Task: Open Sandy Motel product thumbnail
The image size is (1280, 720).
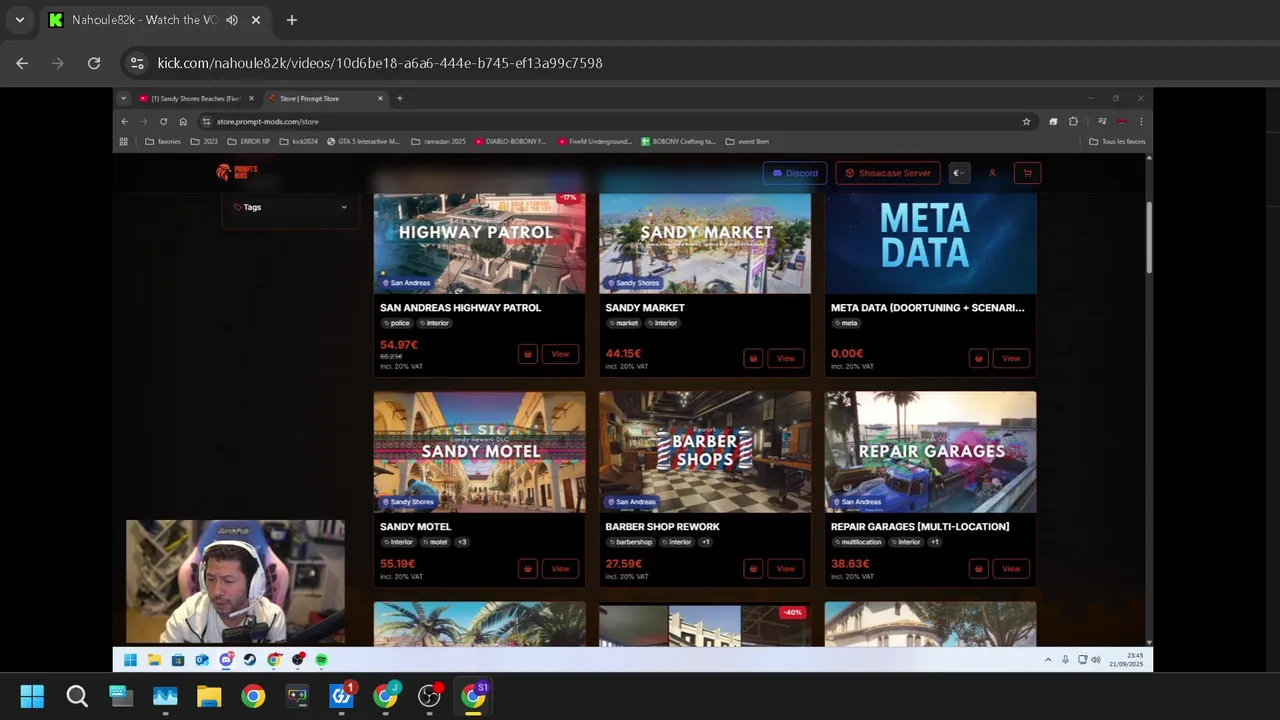Action: tap(480, 452)
